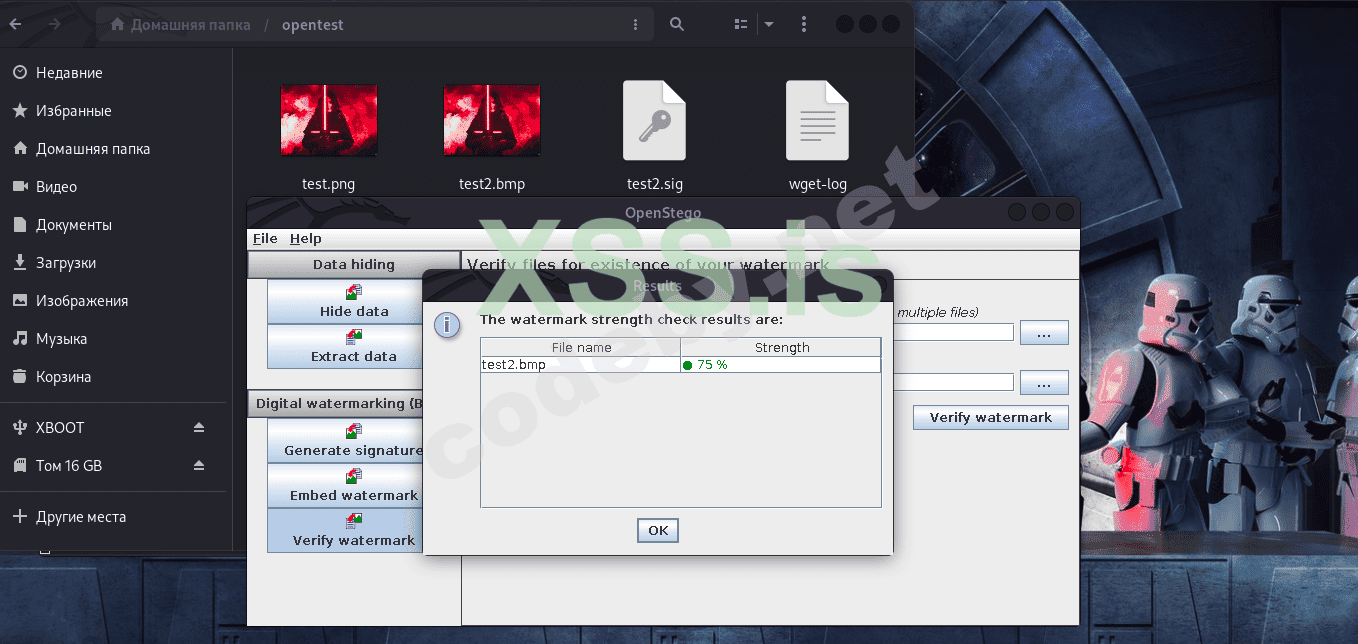Open Документы folder in the sidebar
The width and height of the screenshot is (1358, 644).
116,225
